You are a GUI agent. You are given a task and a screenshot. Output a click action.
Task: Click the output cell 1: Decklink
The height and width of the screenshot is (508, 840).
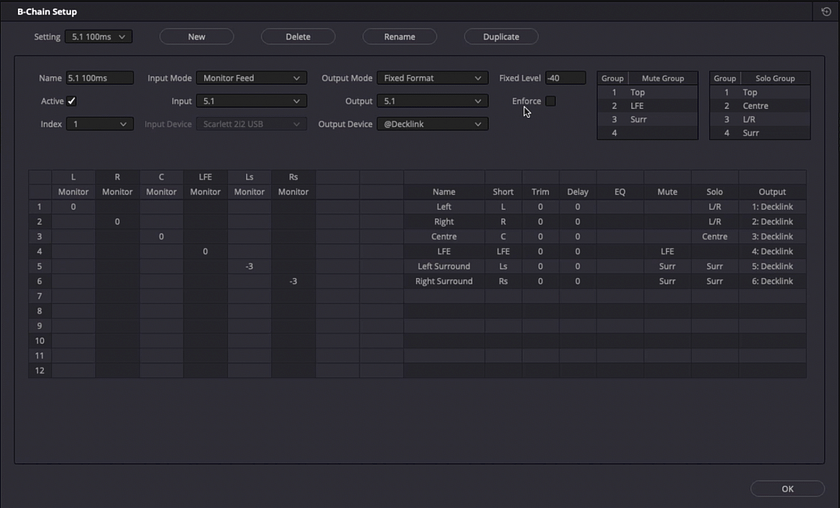pos(772,206)
